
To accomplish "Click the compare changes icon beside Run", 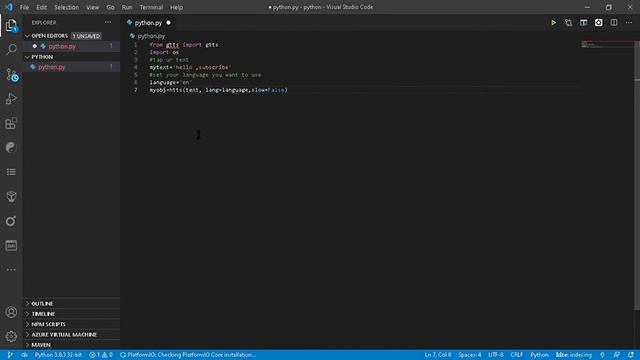I will (x=569, y=23).
